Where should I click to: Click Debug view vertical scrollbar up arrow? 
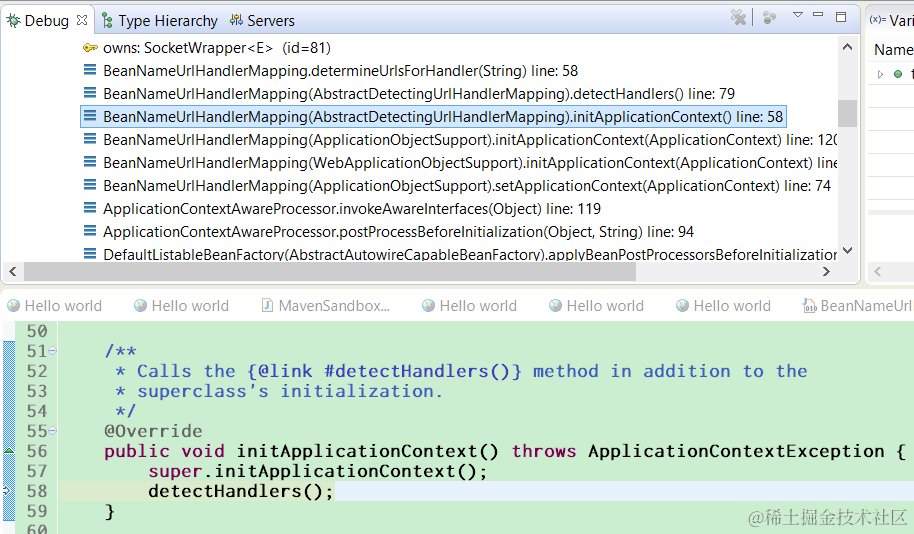tap(848, 47)
